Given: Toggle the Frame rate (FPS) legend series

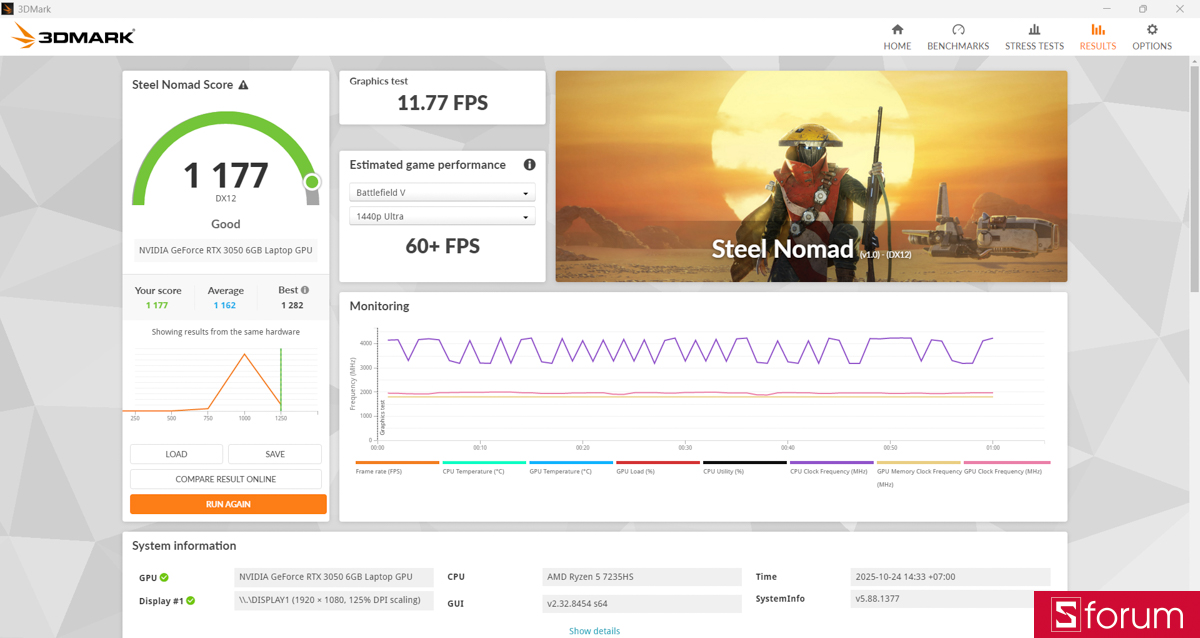Looking at the screenshot, I should [397, 467].
